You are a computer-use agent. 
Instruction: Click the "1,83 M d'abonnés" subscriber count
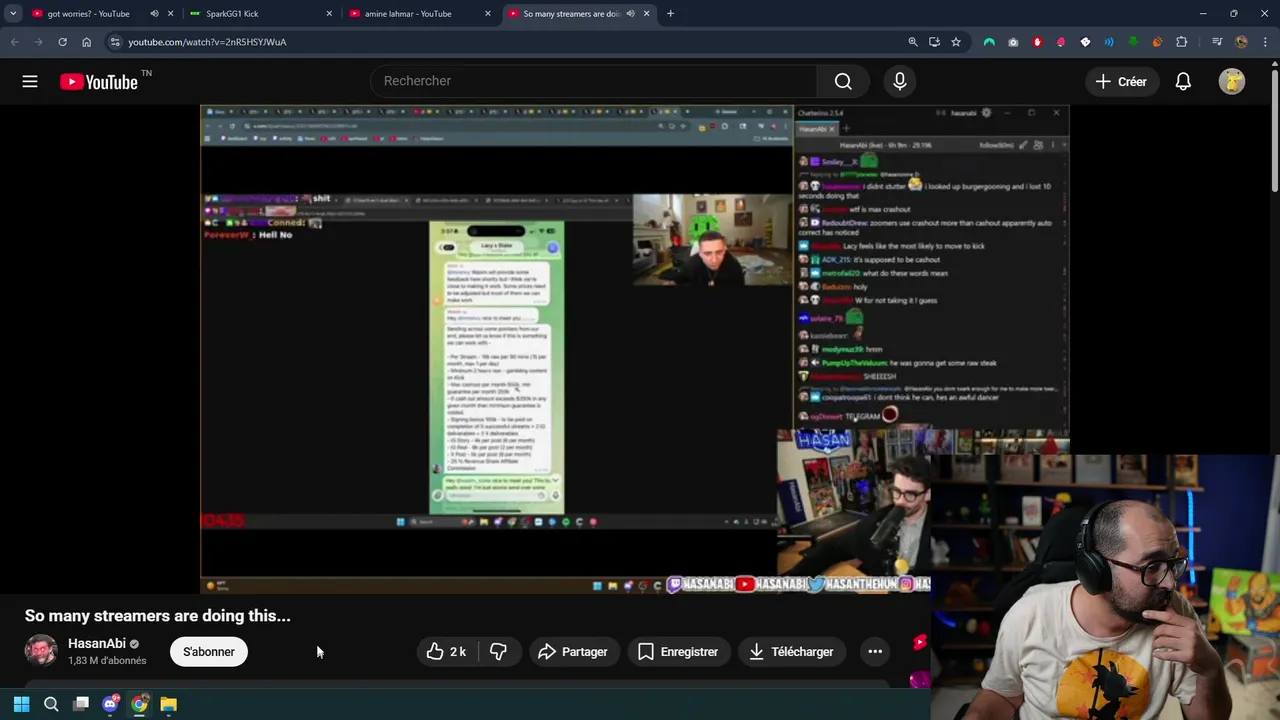coord(107,661)
